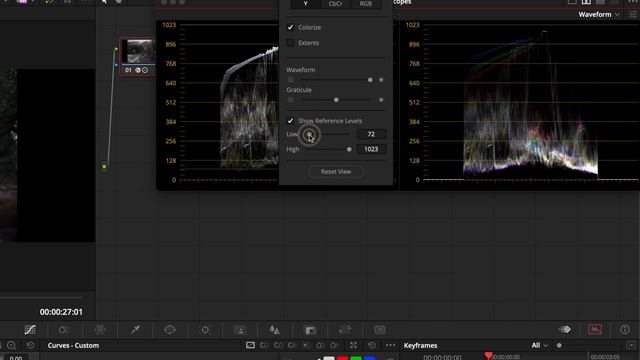Open the Power Window palette
Screen dimensions: 640x360
point(170,329)
